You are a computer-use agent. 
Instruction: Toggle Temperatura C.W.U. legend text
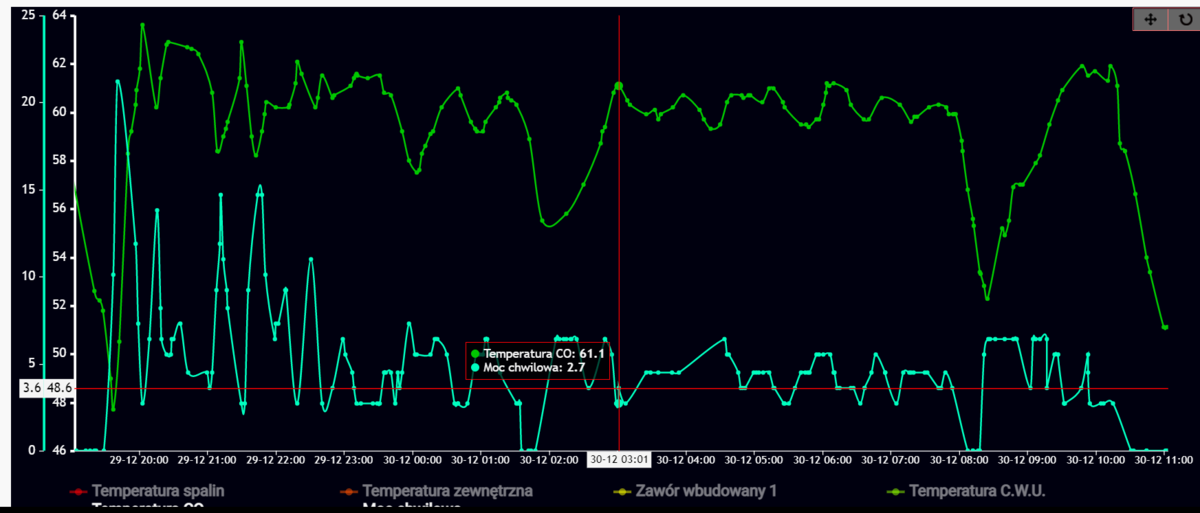pos(970,491)
